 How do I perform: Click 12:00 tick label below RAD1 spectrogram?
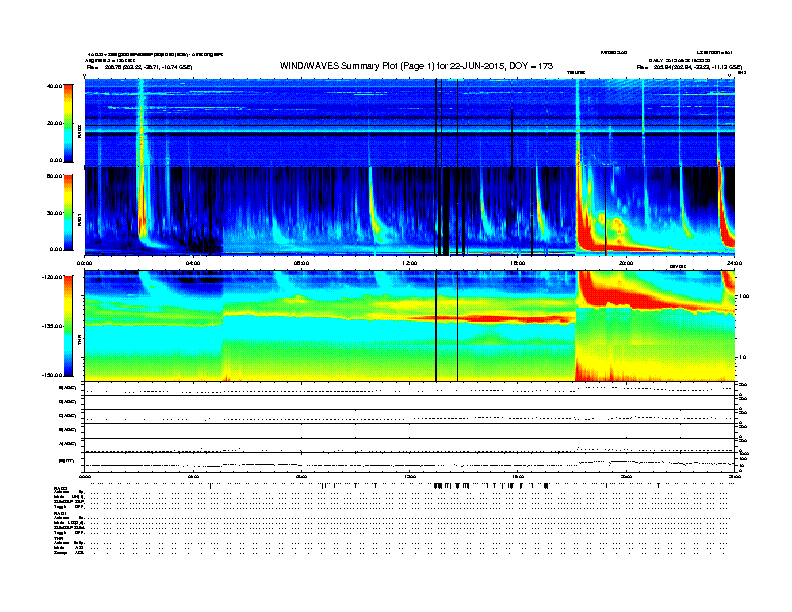click(x=410, y=263)
